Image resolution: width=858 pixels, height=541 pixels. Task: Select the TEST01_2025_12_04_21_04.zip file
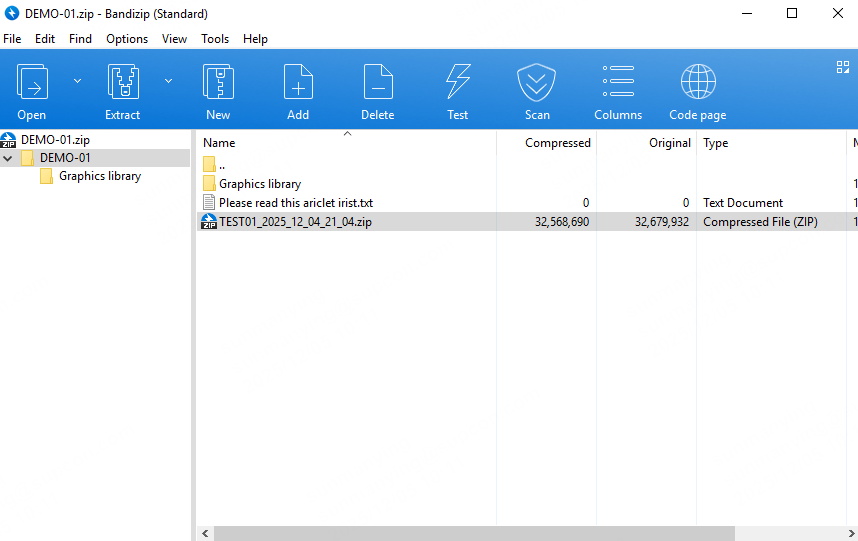pos(295,222)
